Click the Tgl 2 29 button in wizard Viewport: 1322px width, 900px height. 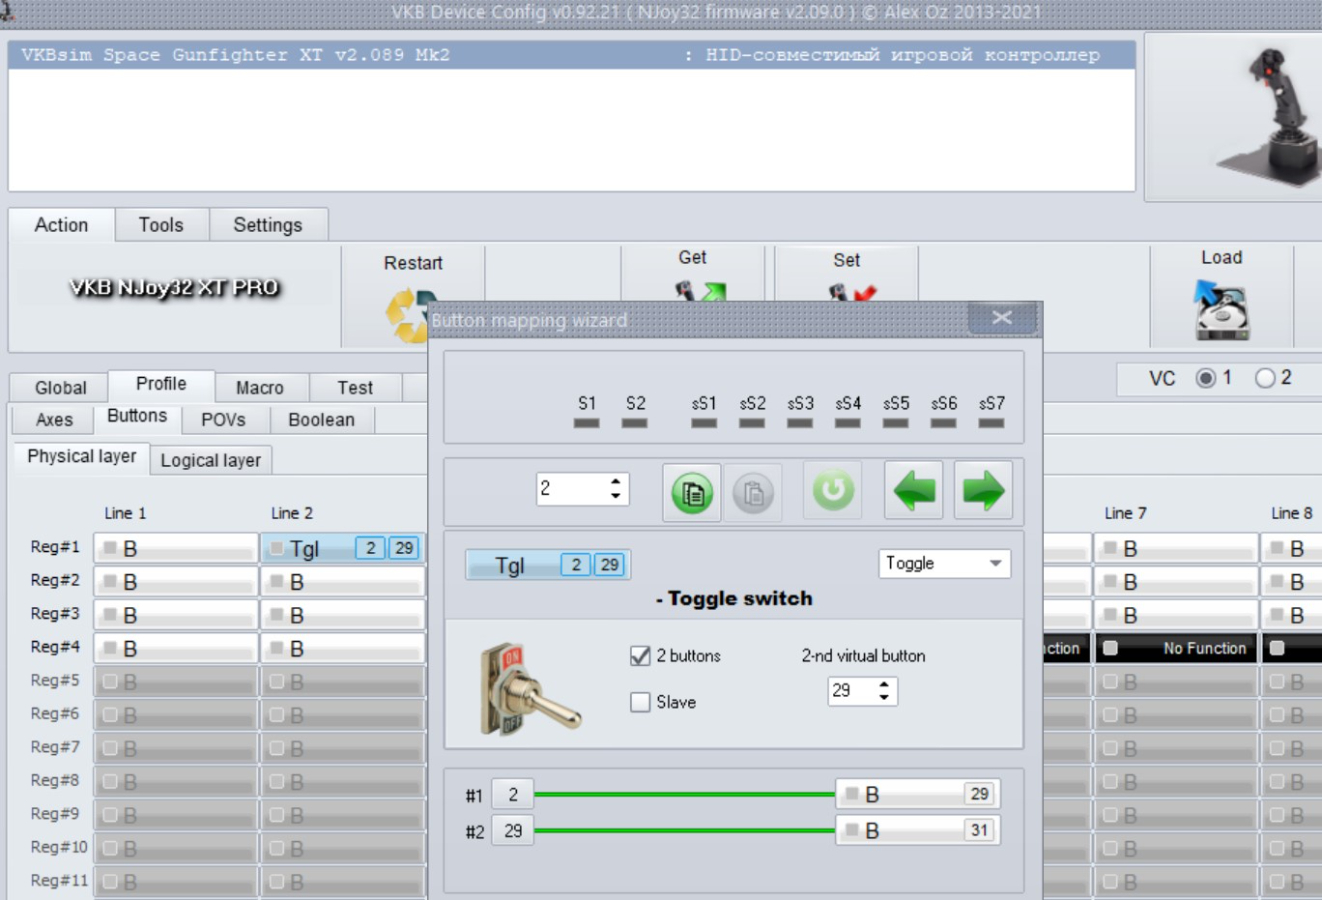click(x=548, y=565)
